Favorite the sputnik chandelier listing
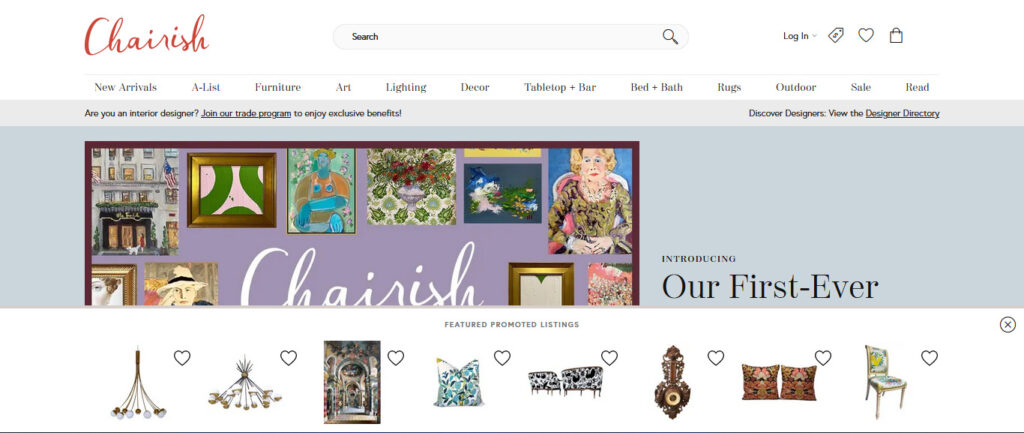The width and height of the screenshot is (1024, 433). pyautogui.click(x=289, y=358)
